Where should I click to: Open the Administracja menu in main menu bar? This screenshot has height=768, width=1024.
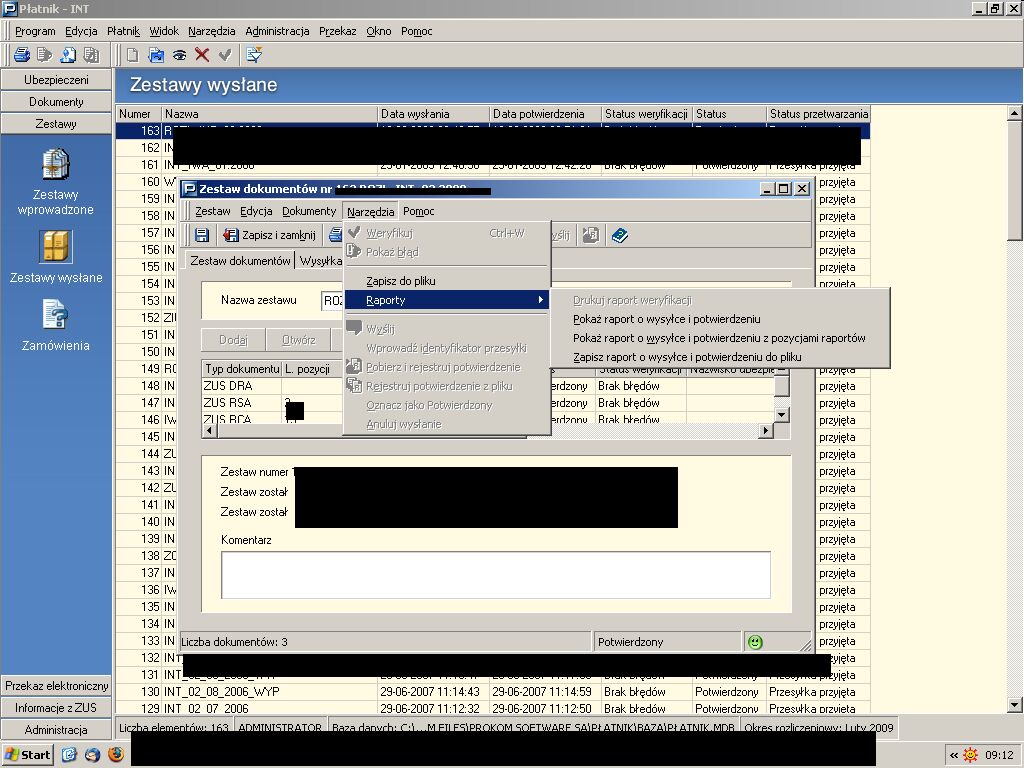(277, 31)
